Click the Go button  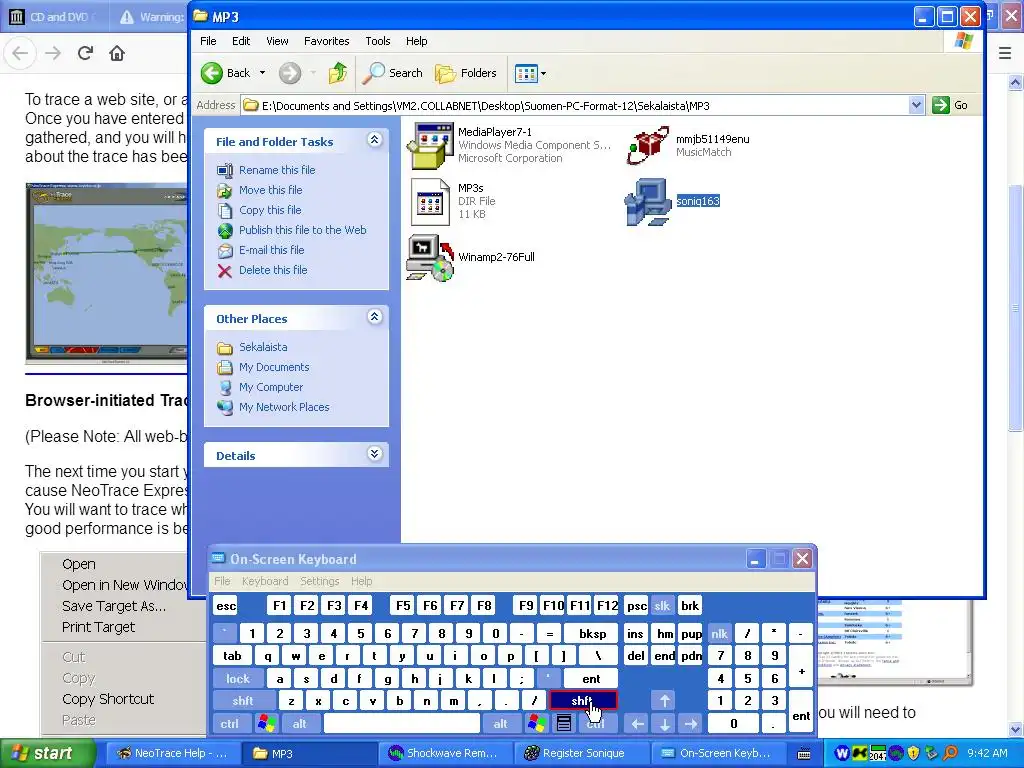(950, 105)
